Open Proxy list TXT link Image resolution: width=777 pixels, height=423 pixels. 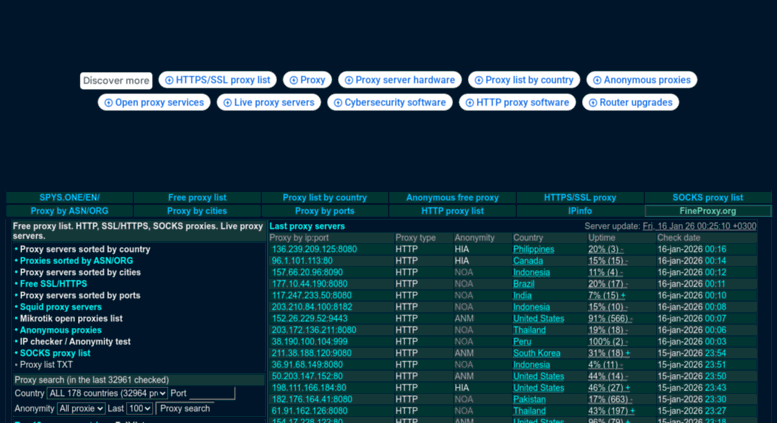coord(46,365)
